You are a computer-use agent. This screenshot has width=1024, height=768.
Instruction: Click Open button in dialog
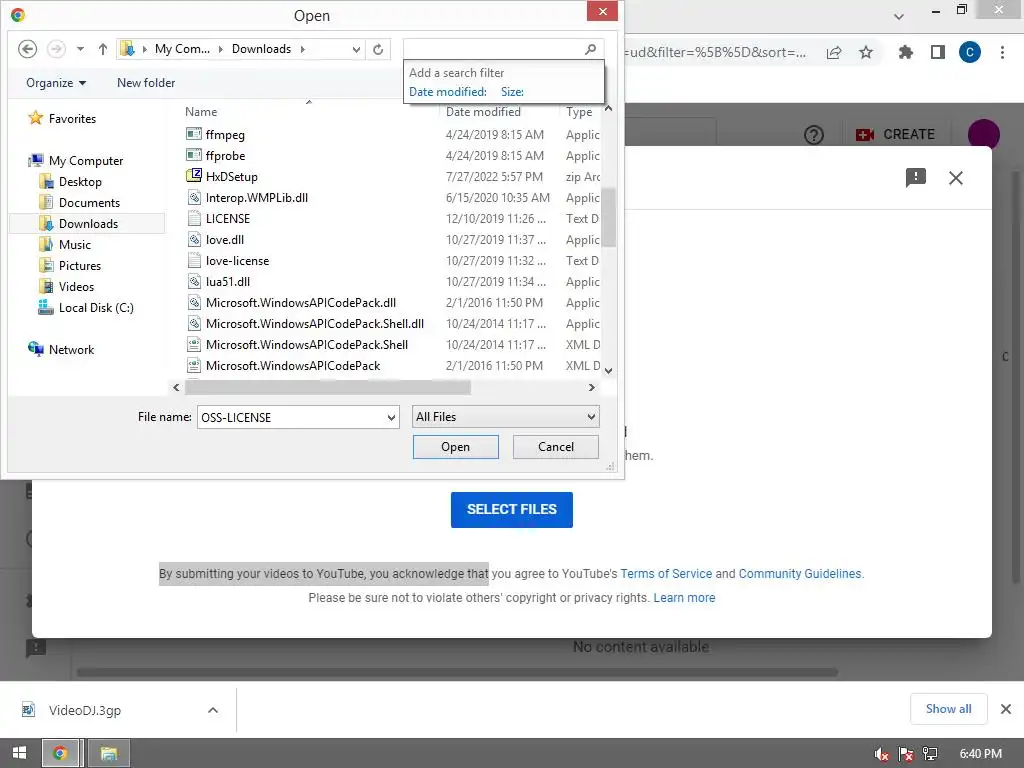[455, 447]
